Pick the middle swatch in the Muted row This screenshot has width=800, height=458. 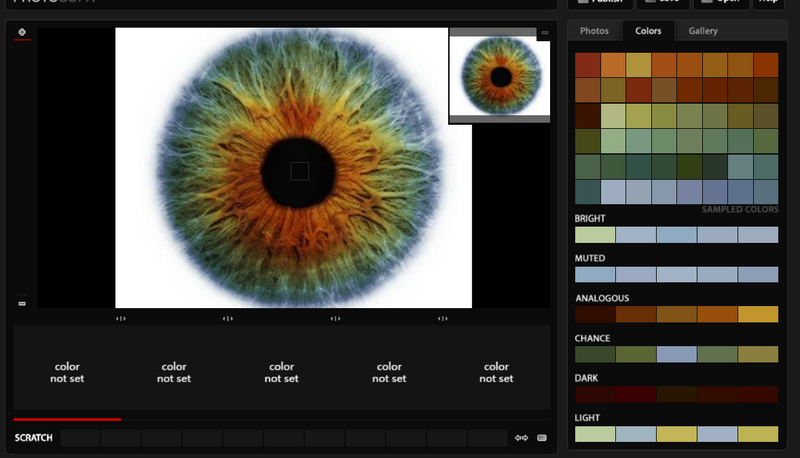coord(677,274)
